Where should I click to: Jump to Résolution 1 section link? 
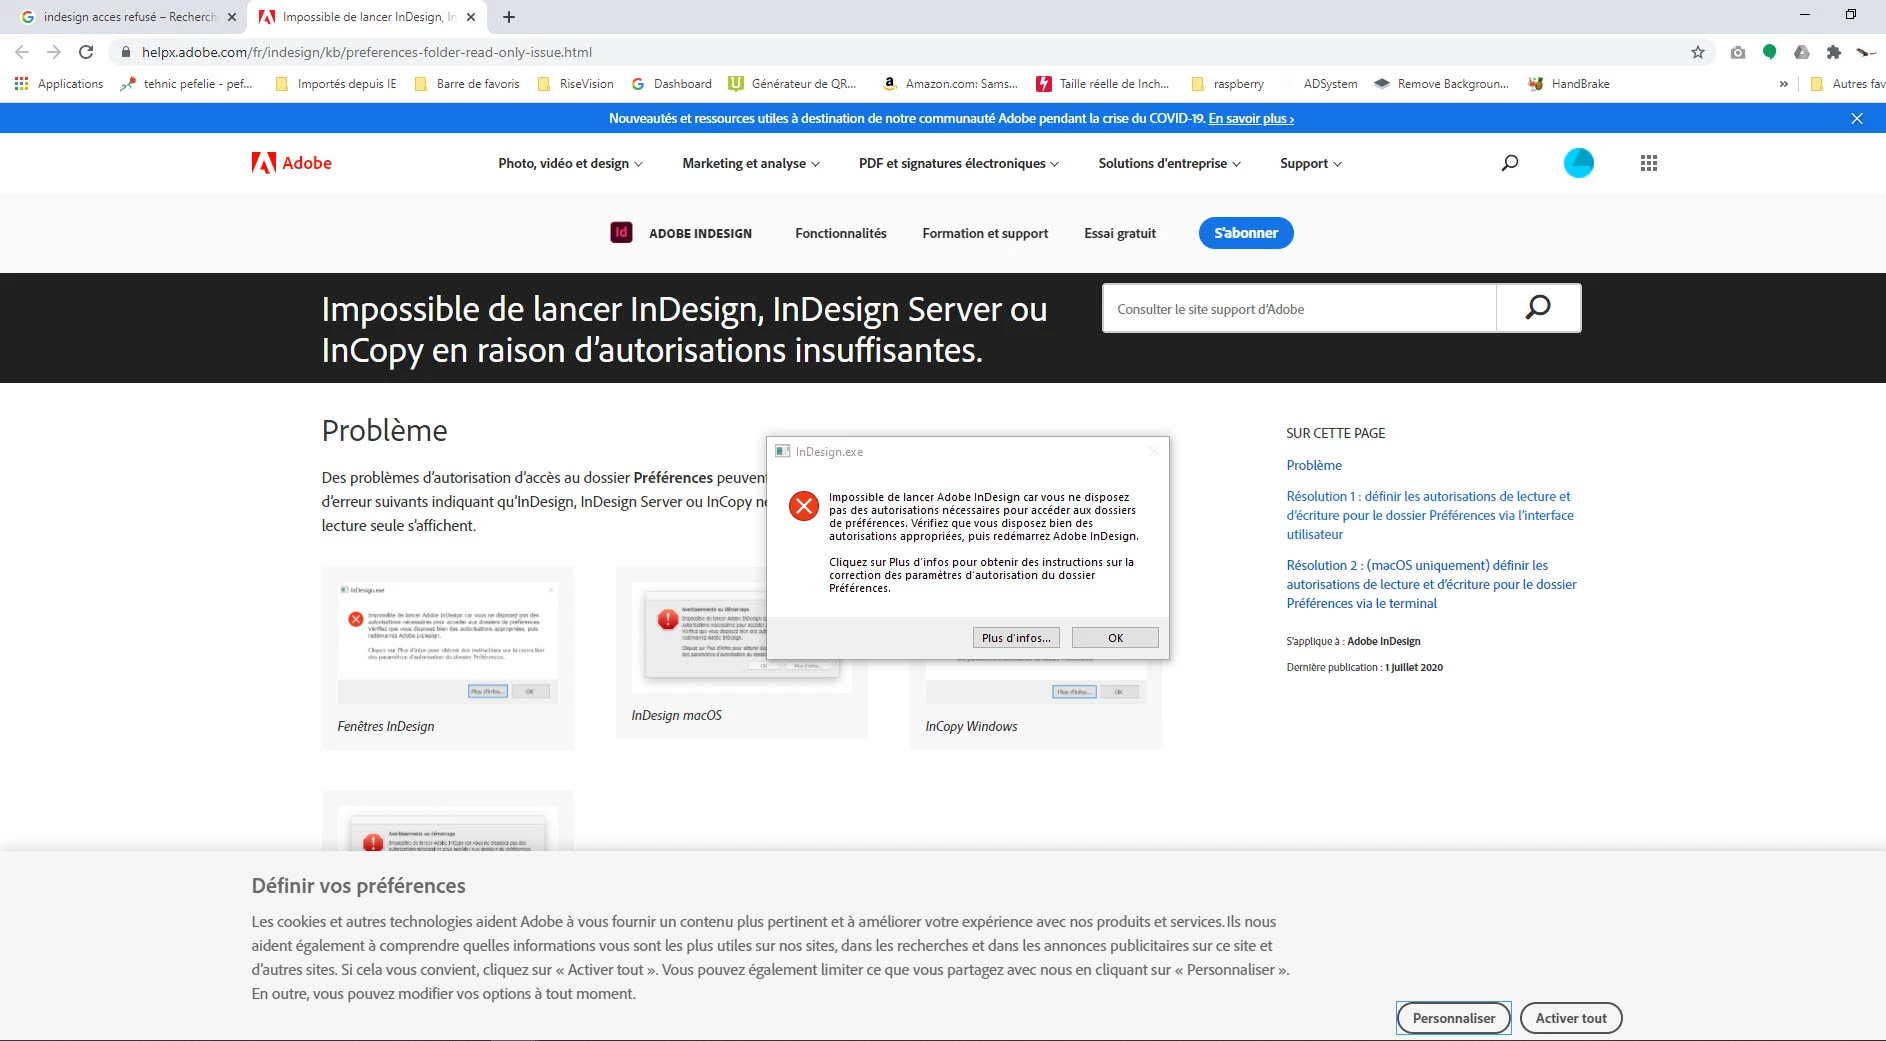click(1430, 515)
